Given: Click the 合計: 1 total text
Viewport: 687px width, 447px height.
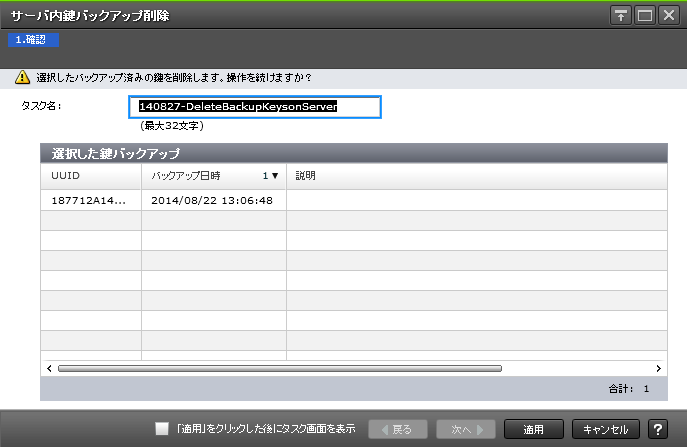Looking at the screenshot, I should coord(629,389).
